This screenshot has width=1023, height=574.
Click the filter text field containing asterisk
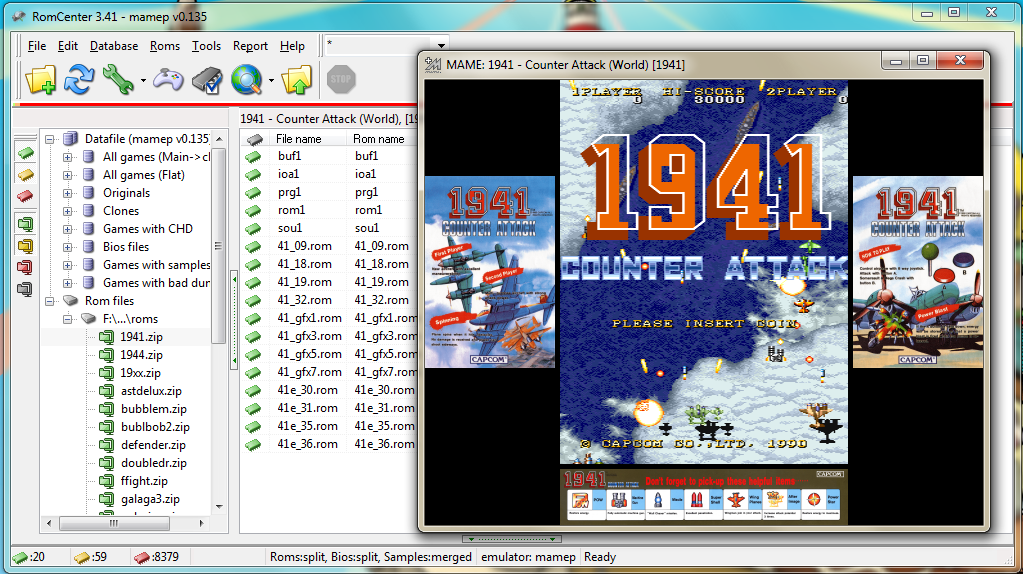click(378, 45)
